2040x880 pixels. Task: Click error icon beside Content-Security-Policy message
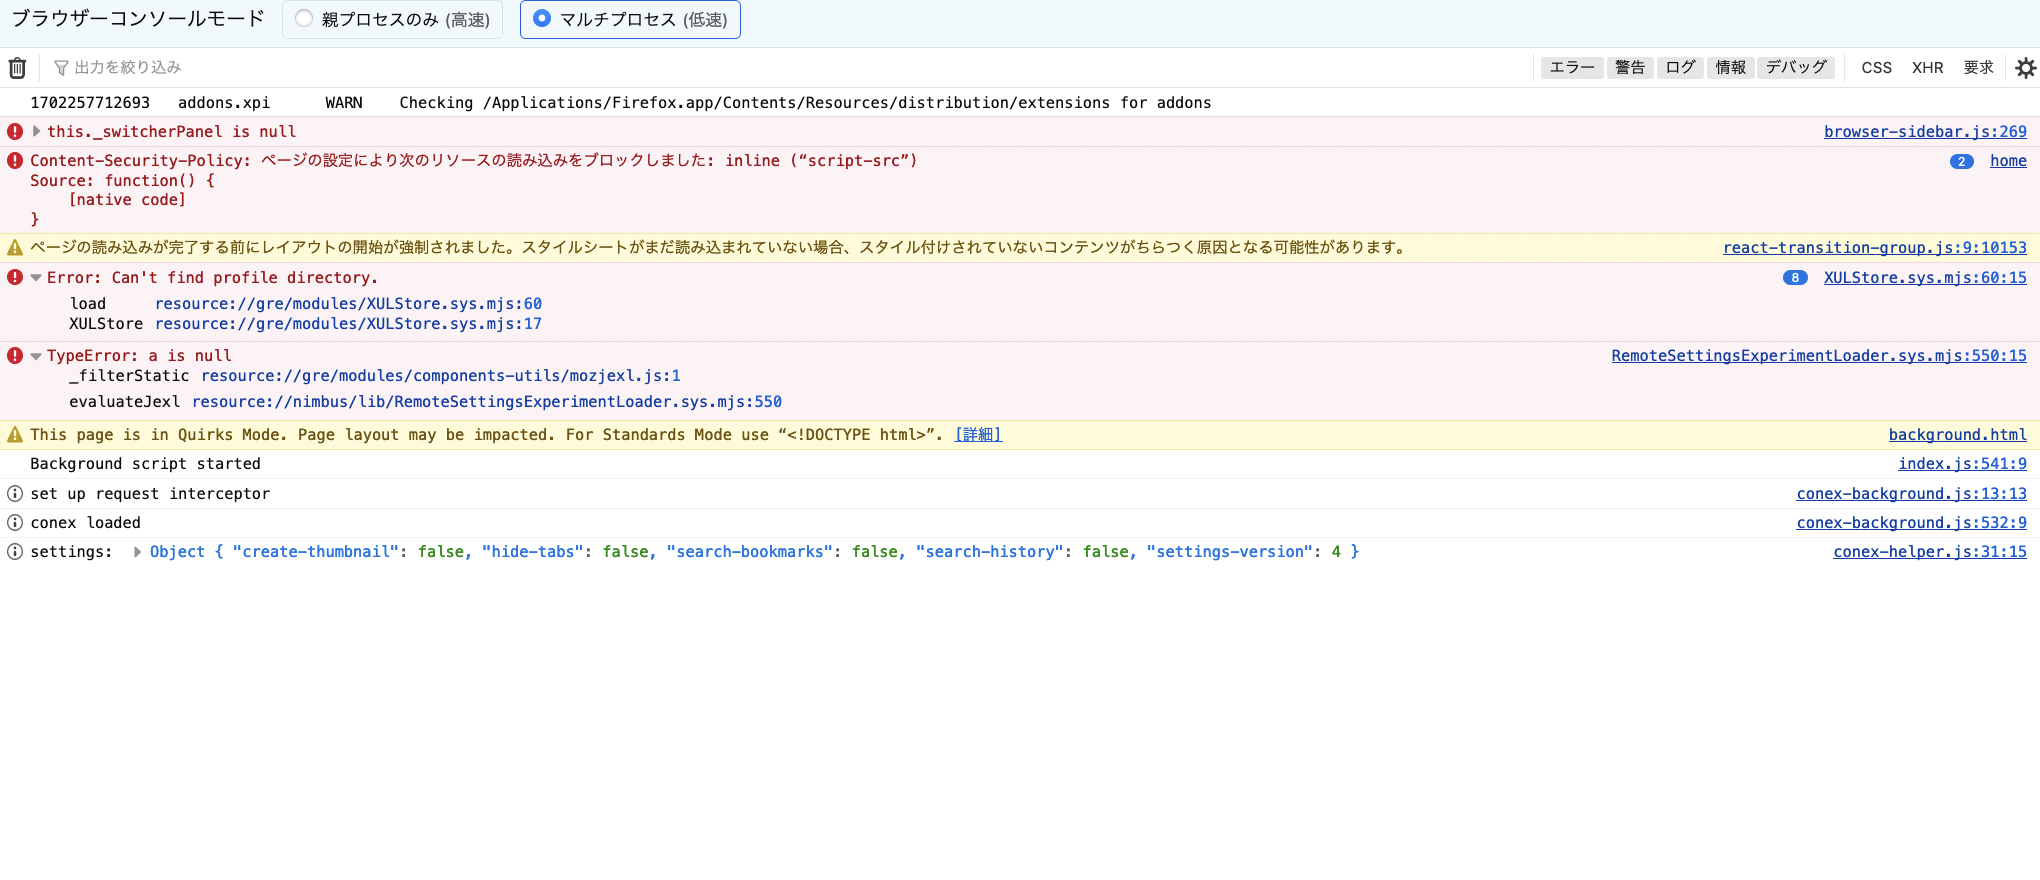[15, 161]
